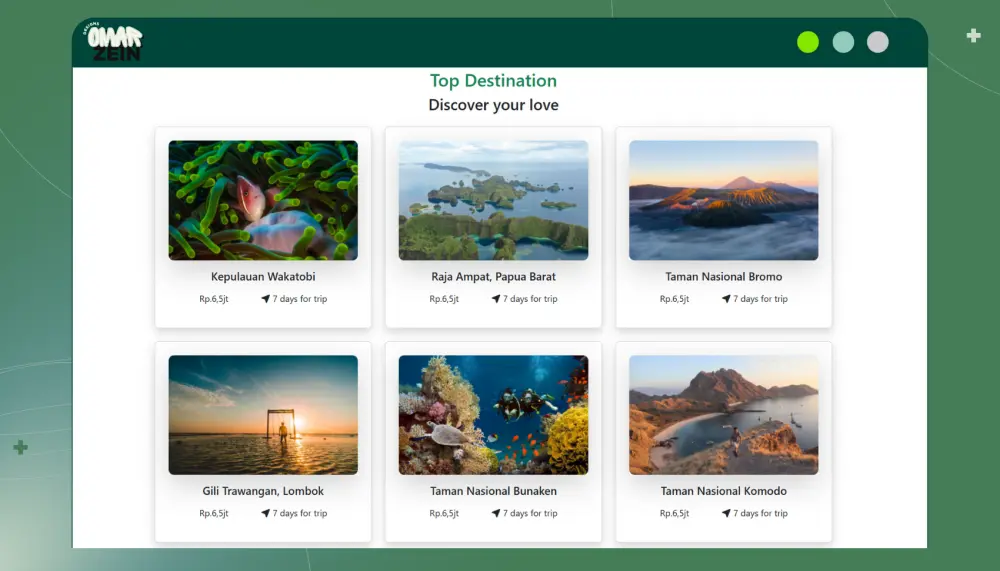Click the Omar Zein logo
Image resolution: width=1000 pixels, height=571 pixels.
(114, 42)
